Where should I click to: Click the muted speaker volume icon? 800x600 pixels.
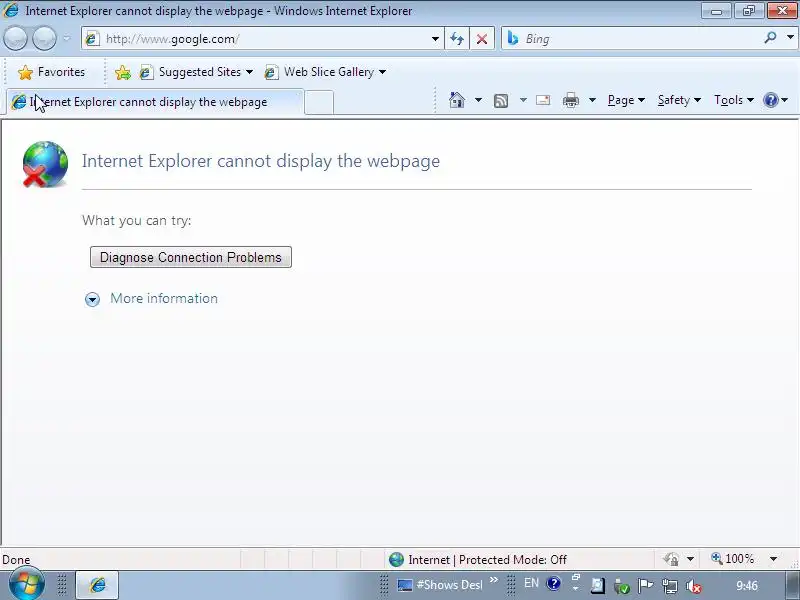tap(694, 586)
